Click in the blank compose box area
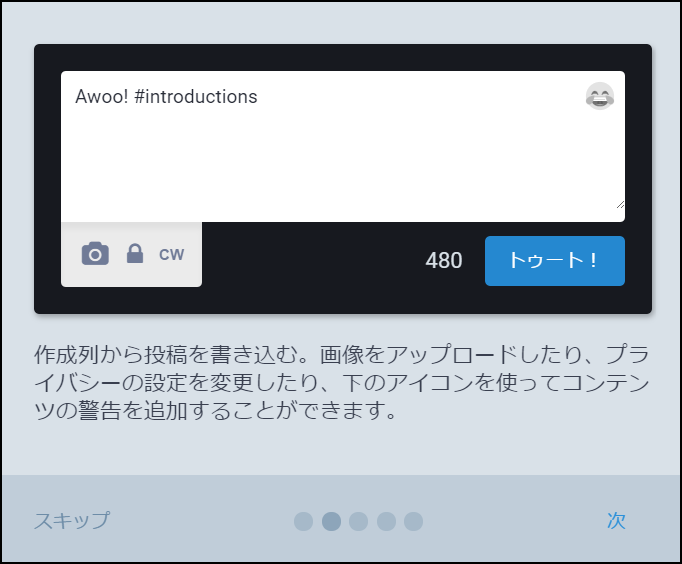The image size is (682, 564). 343,161
